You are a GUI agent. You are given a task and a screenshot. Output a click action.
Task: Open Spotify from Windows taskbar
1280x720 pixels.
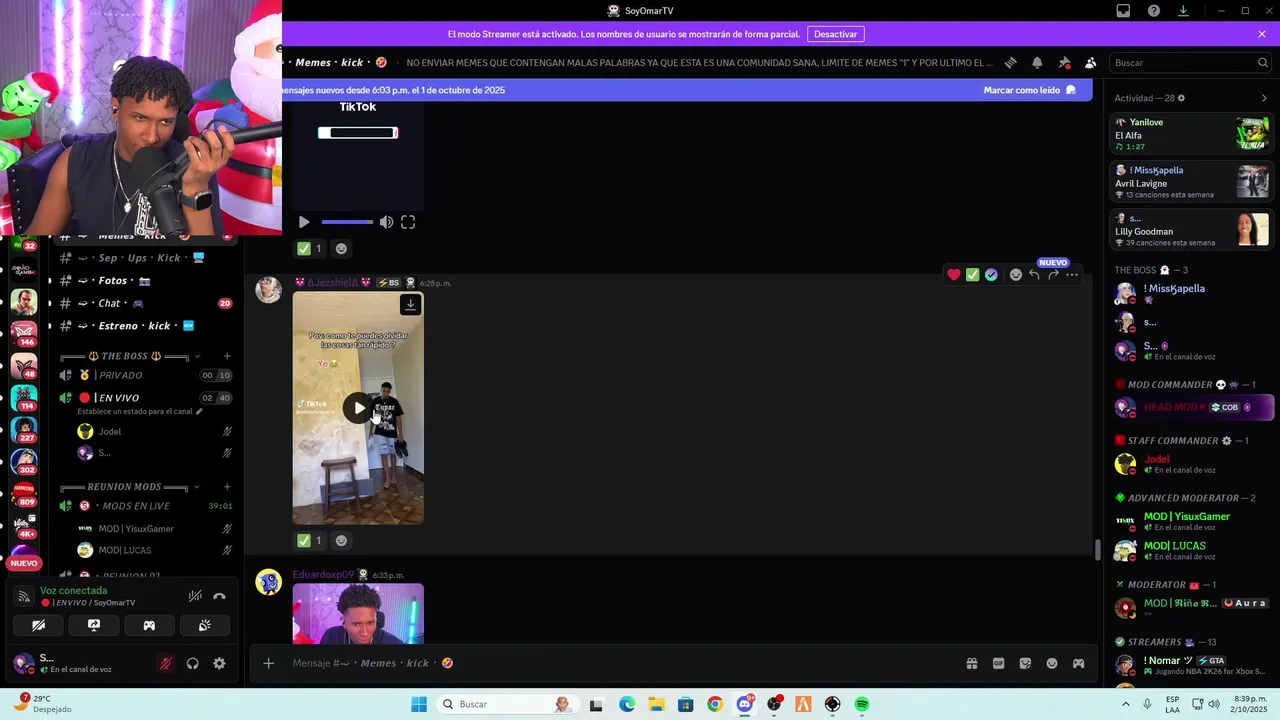click(862, 704)
